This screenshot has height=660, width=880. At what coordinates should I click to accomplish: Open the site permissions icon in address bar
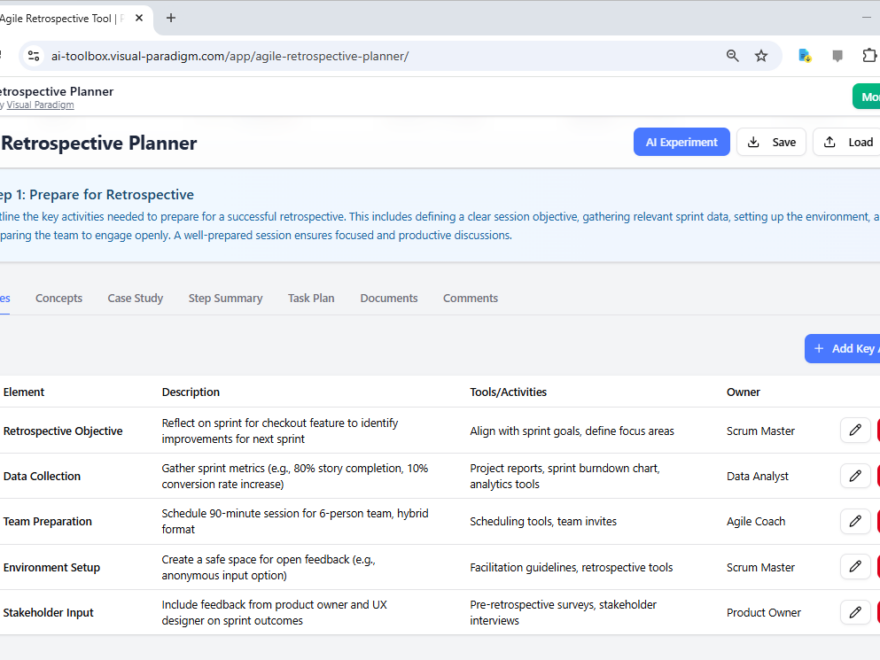(33, 56)
